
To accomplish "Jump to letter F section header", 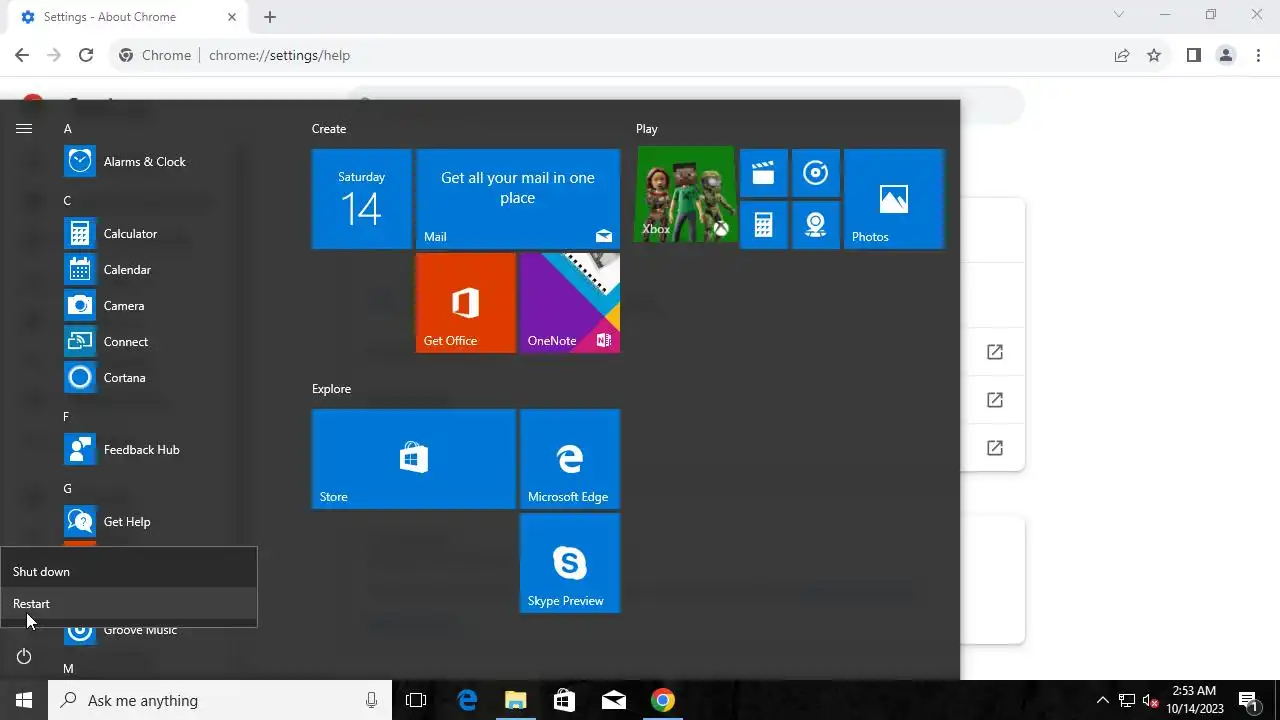I will pos(67,417).
